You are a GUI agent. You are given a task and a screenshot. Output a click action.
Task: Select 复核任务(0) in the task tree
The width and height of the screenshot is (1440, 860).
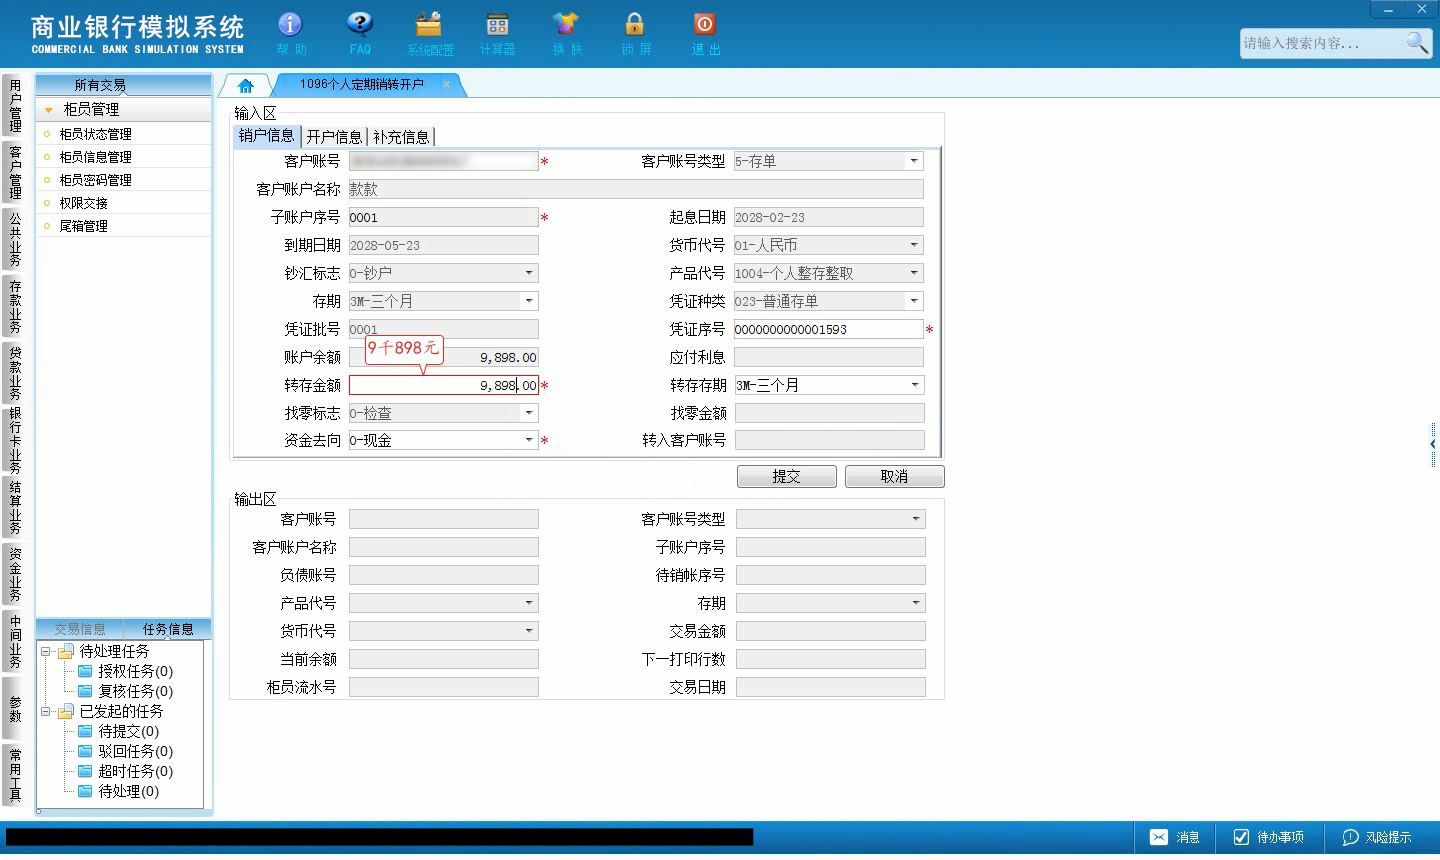tap(135, 691)
